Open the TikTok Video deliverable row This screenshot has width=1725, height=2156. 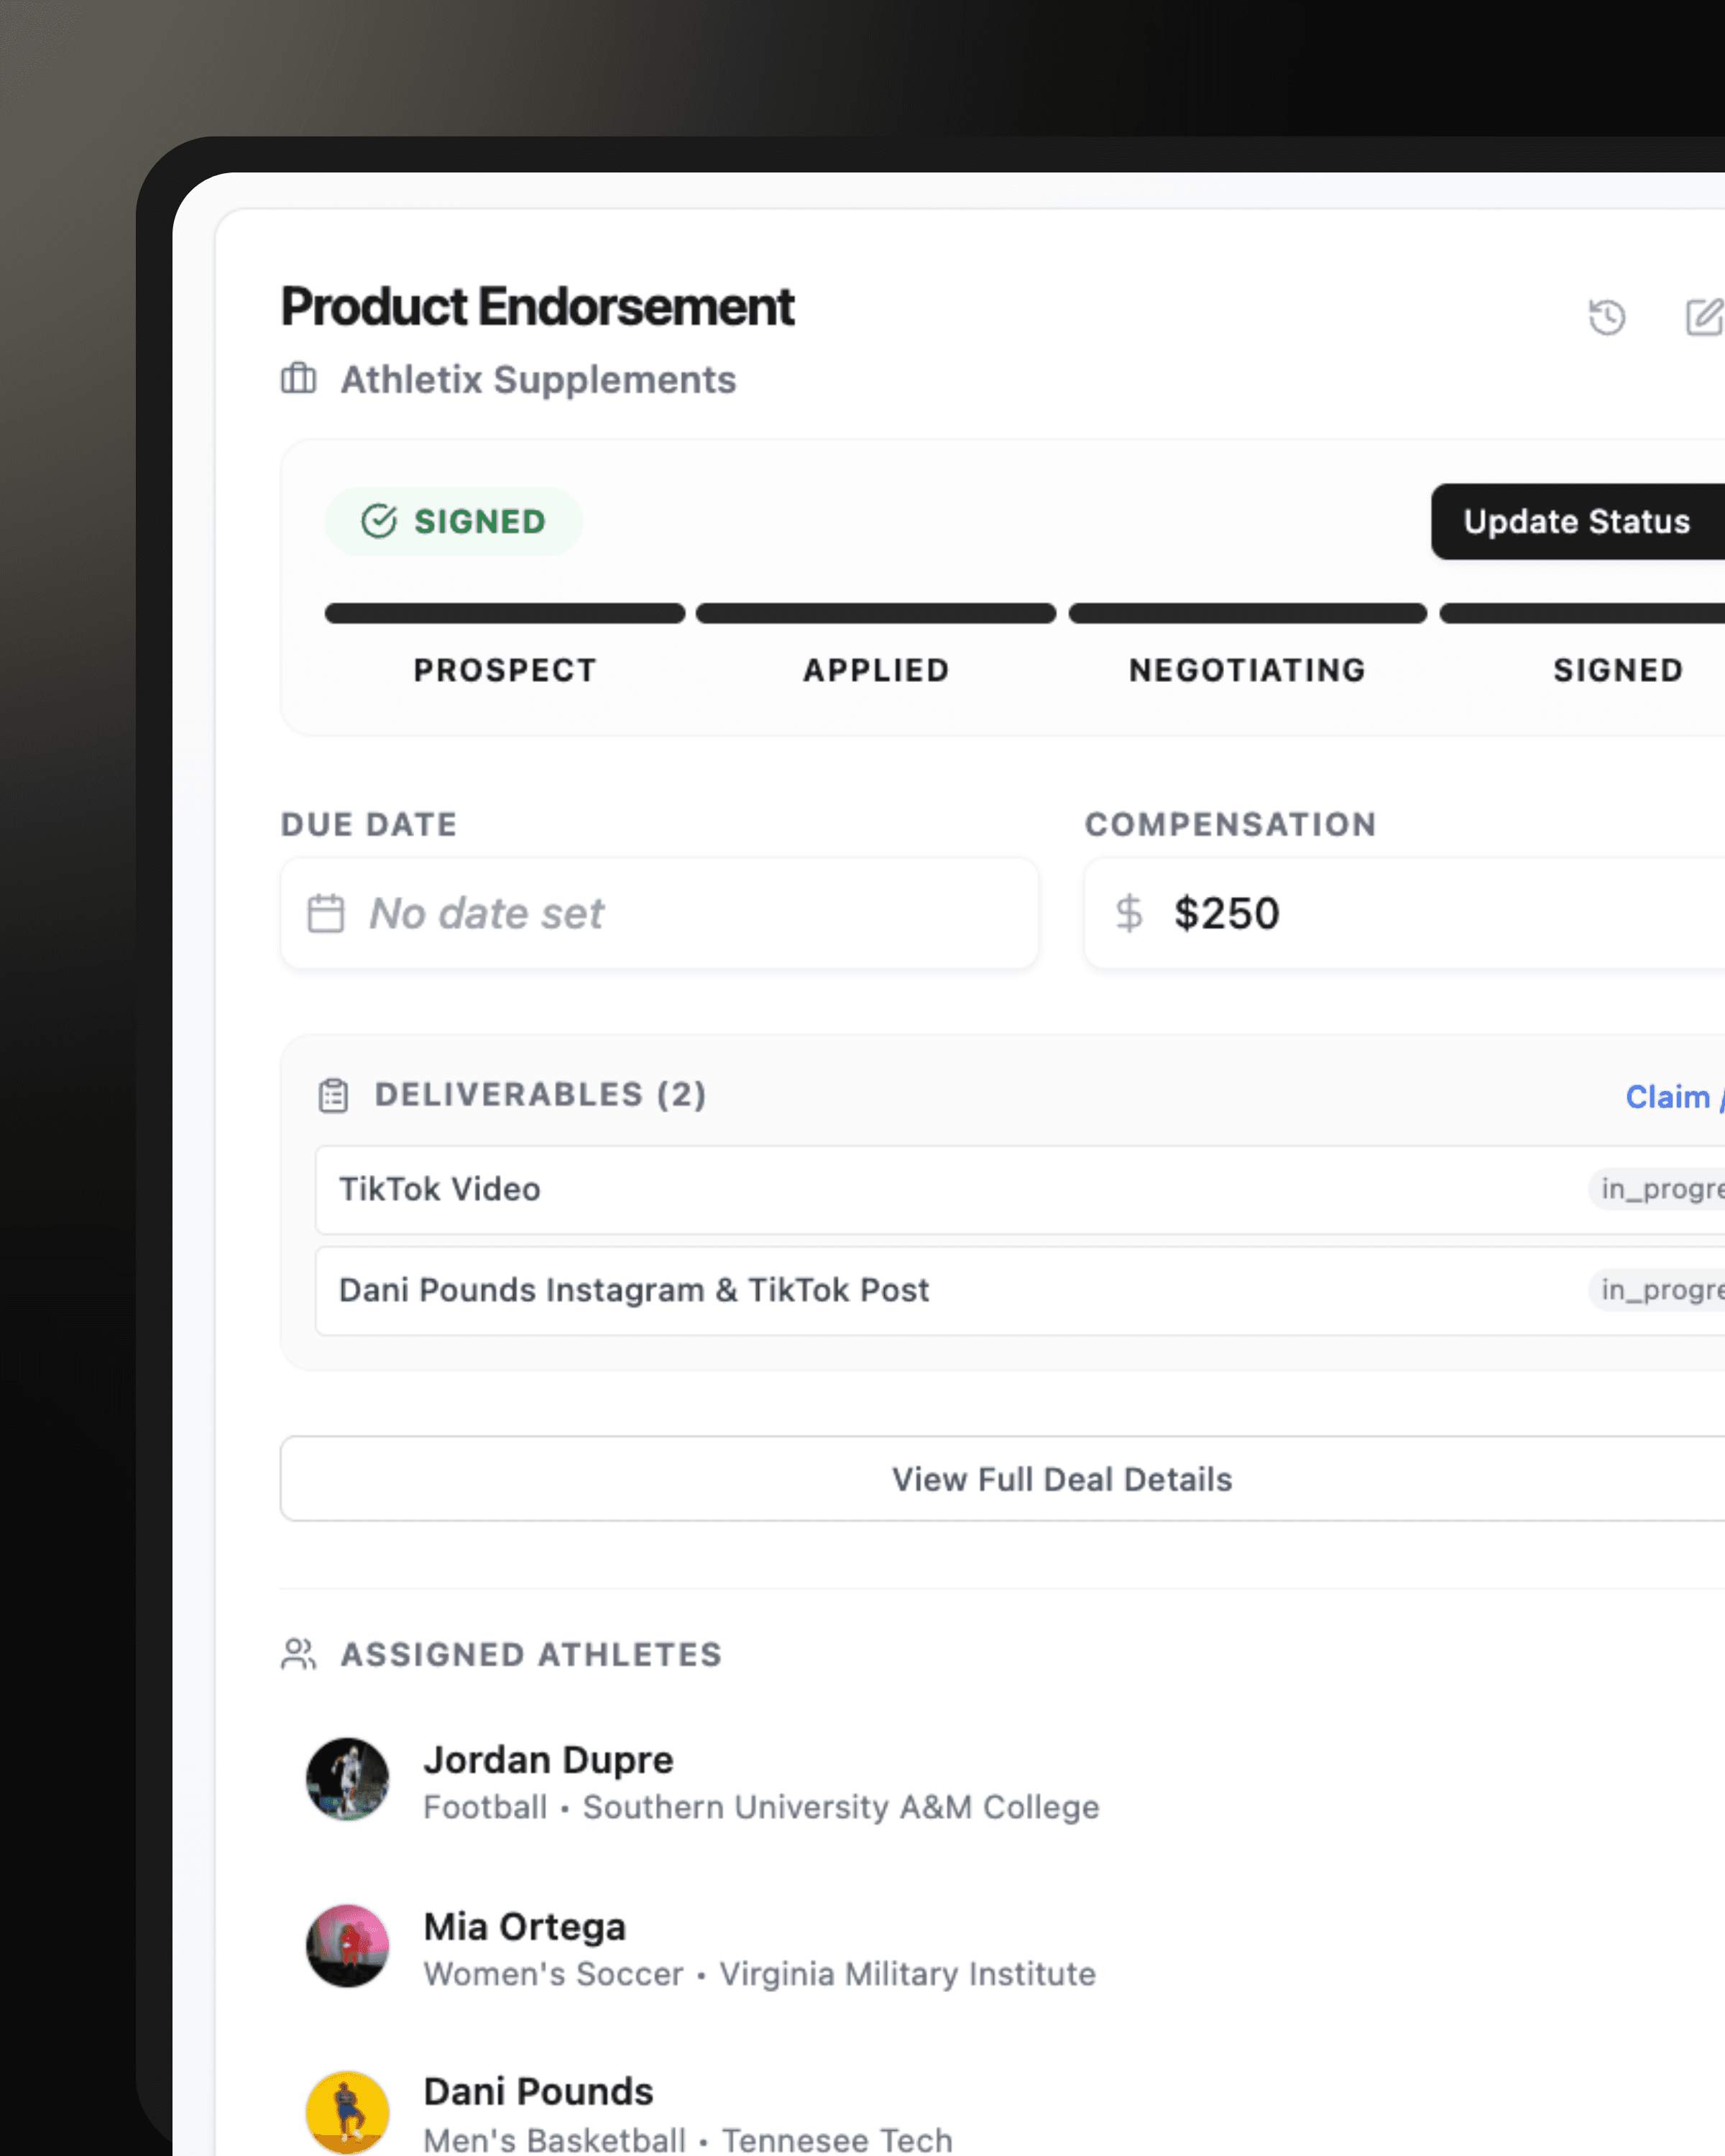coord(440,1189)
